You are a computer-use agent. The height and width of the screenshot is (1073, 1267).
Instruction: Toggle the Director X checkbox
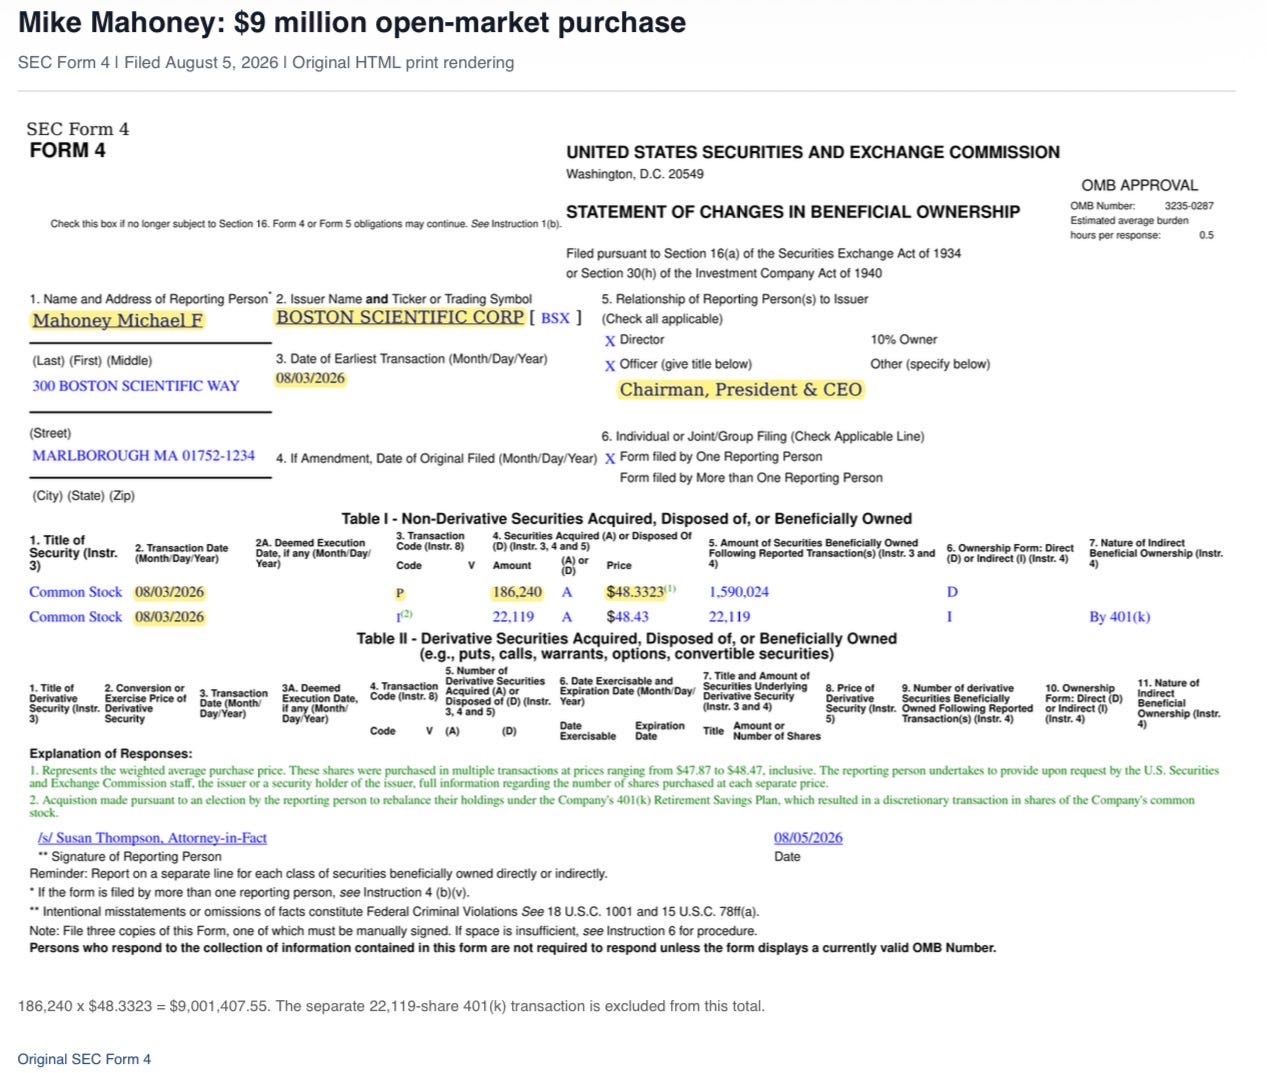click(x=610, y=341)
